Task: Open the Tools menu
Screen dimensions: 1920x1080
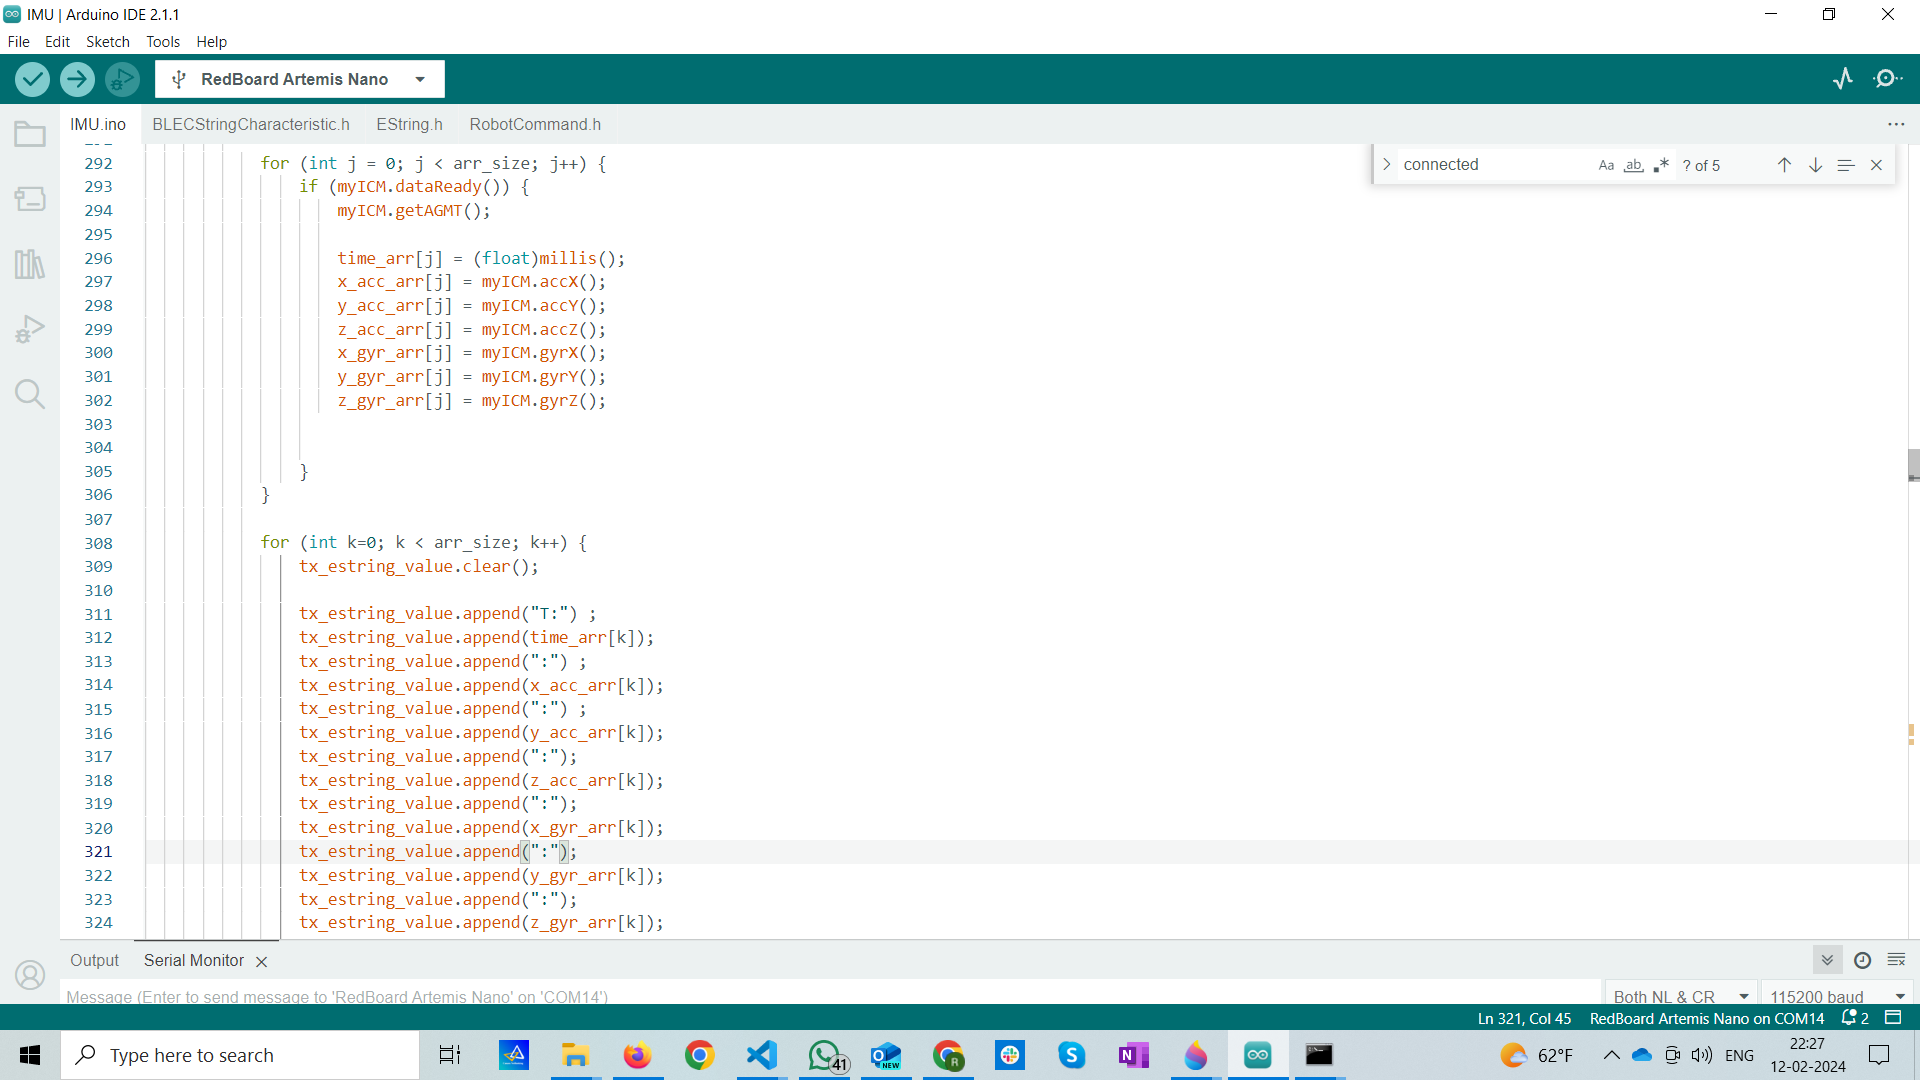Action: tap(163, 42)
